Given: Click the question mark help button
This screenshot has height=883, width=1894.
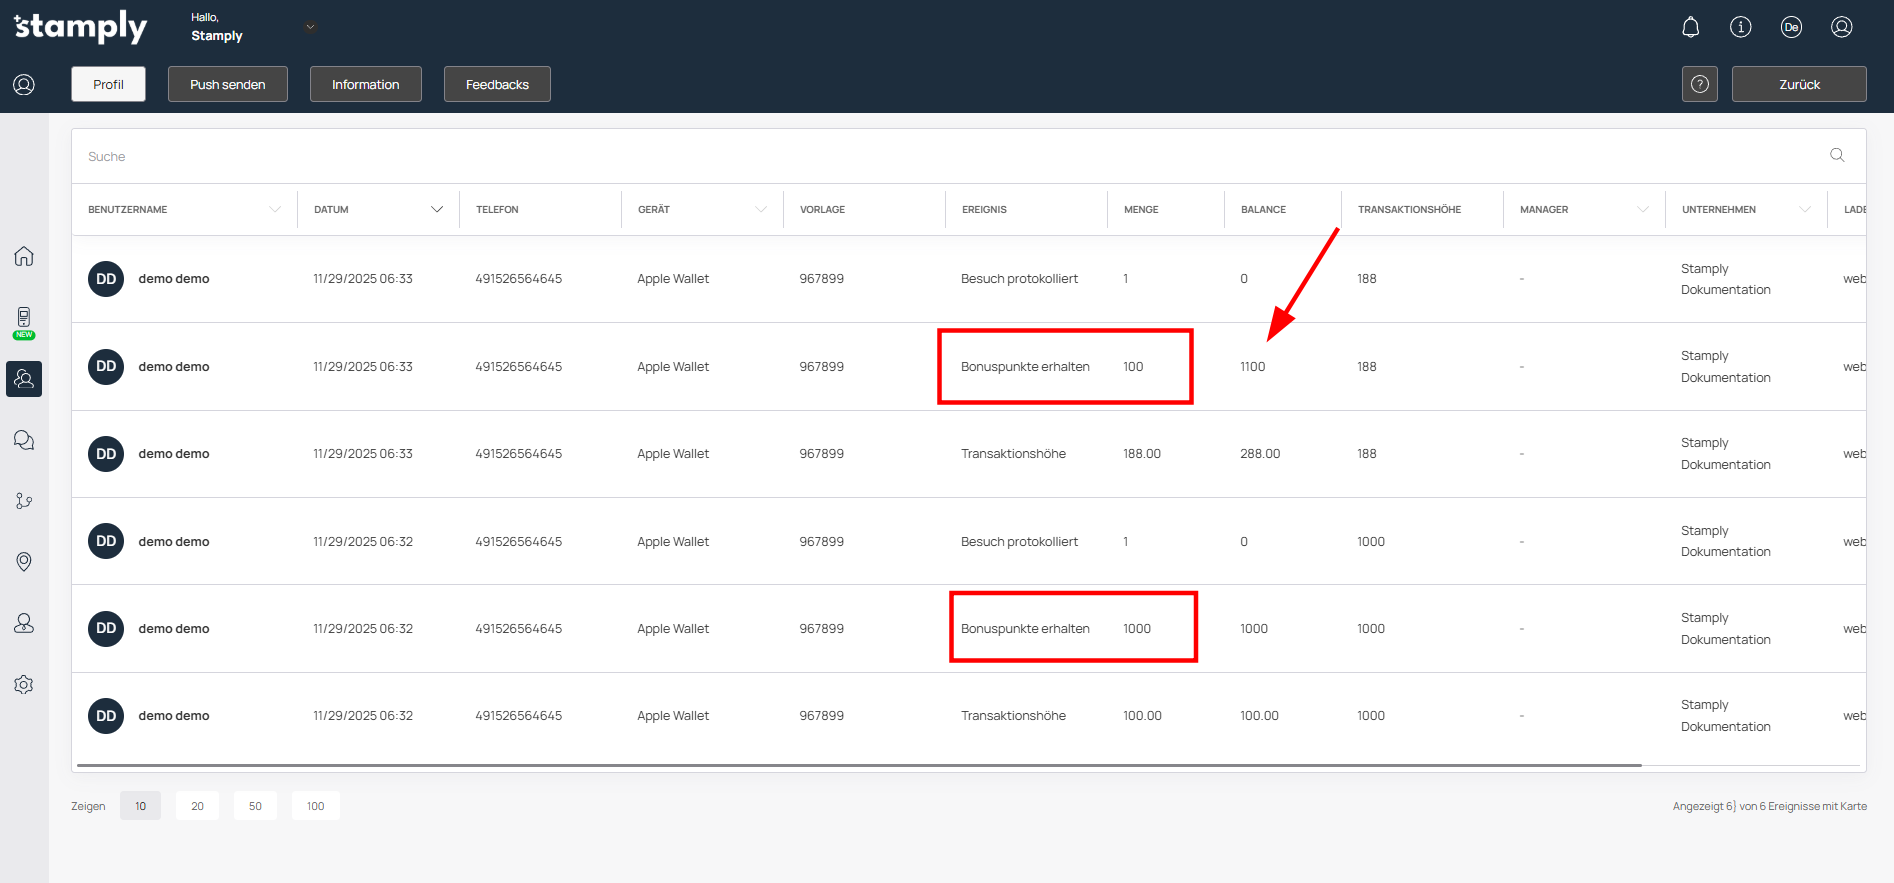Looking at the screenshot, I should click(x=1699, y=84).
